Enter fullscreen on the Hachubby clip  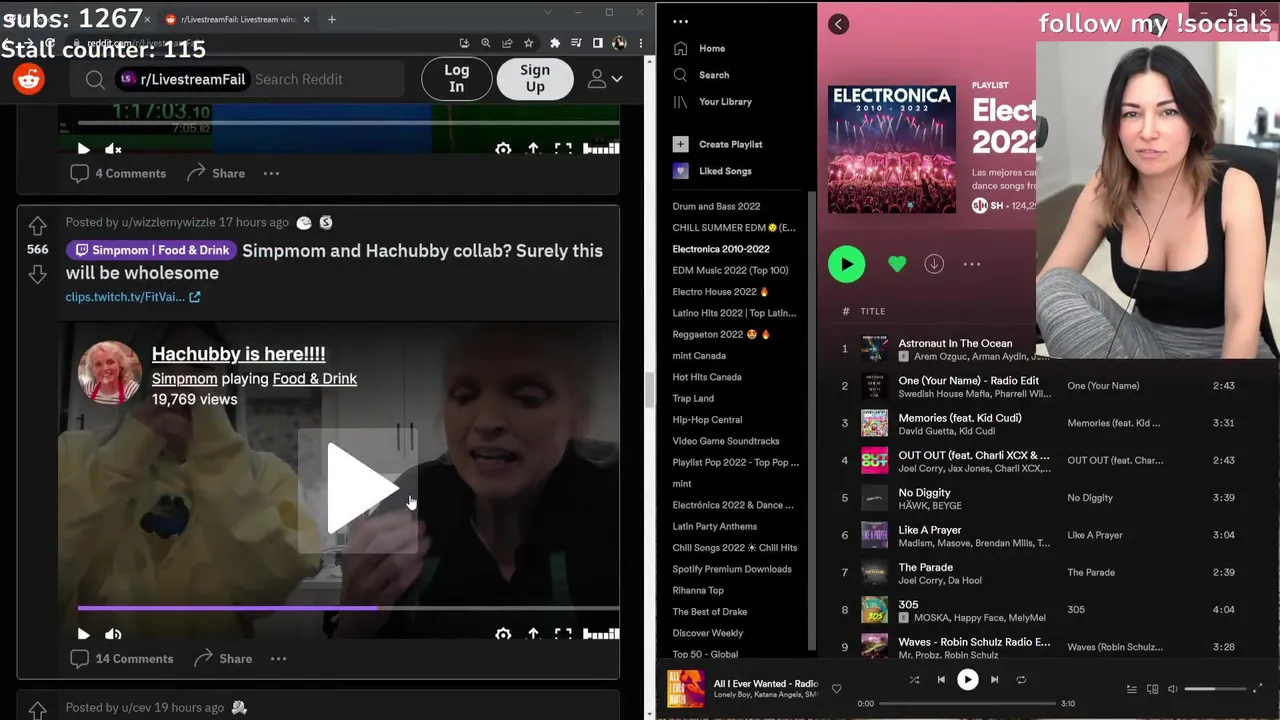coord(563,634)
